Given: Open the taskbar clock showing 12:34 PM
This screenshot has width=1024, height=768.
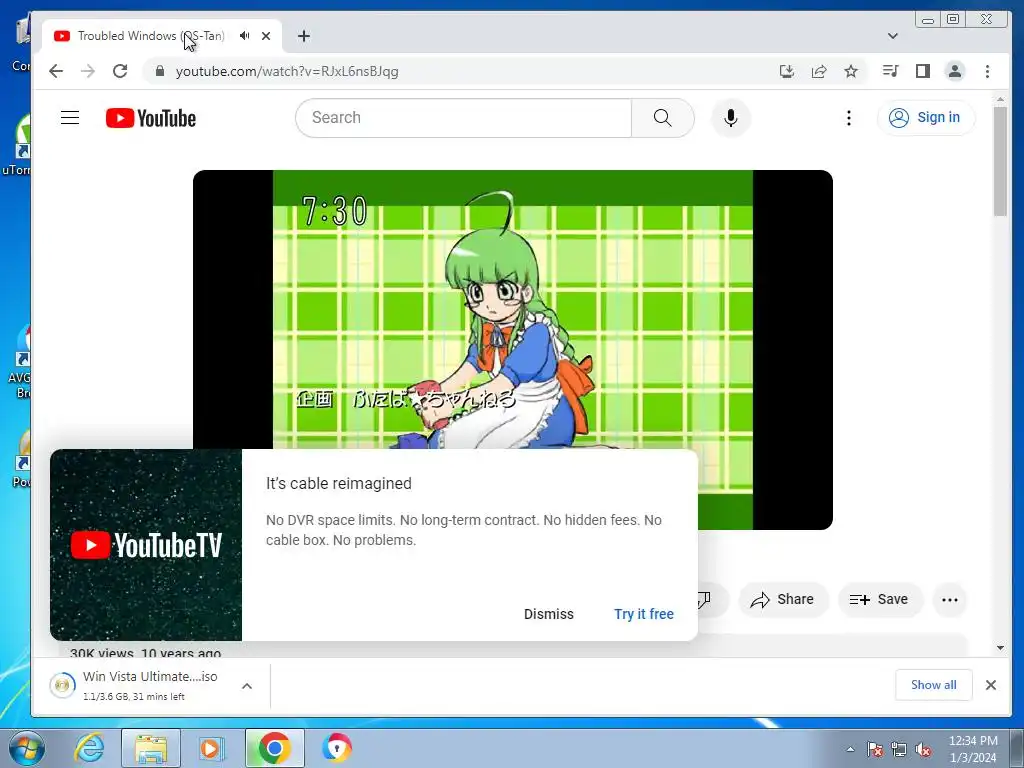Looking at the screenshot, I should (x=973, y=749).
